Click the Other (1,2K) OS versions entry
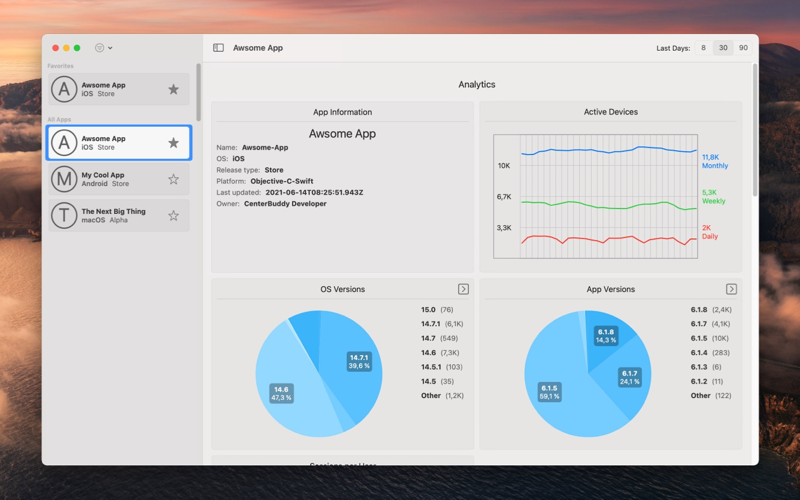 442,395
